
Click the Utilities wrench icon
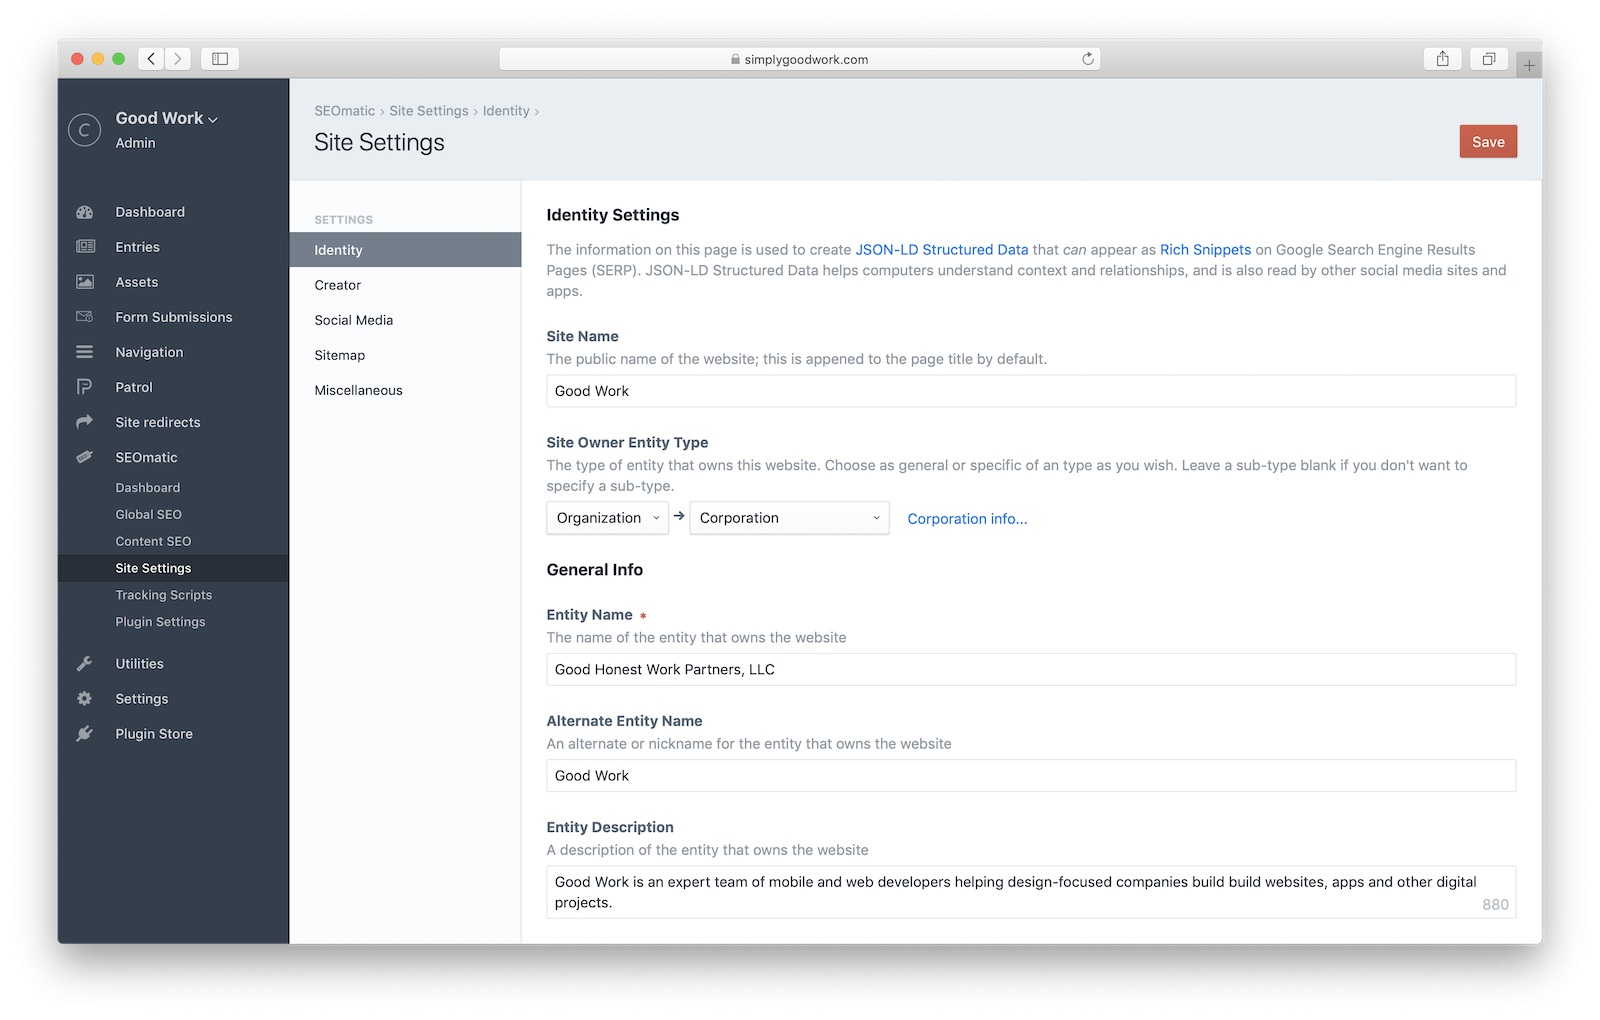pyautogui.click(x=85, y=664)
